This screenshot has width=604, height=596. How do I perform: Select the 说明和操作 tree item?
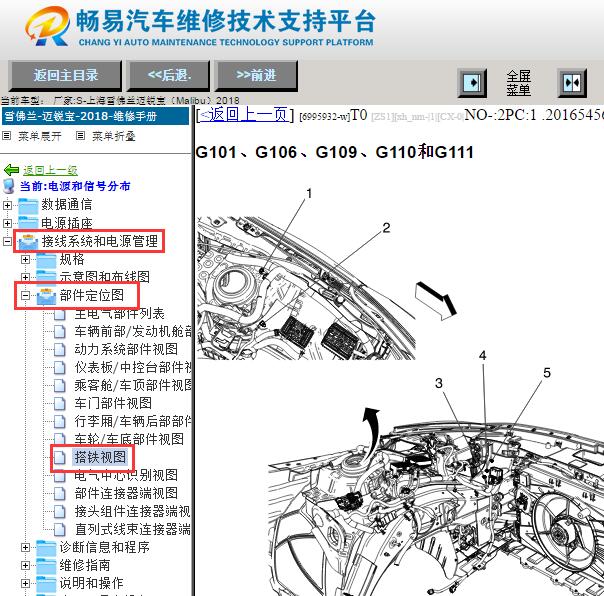click(x=92, y=583)
